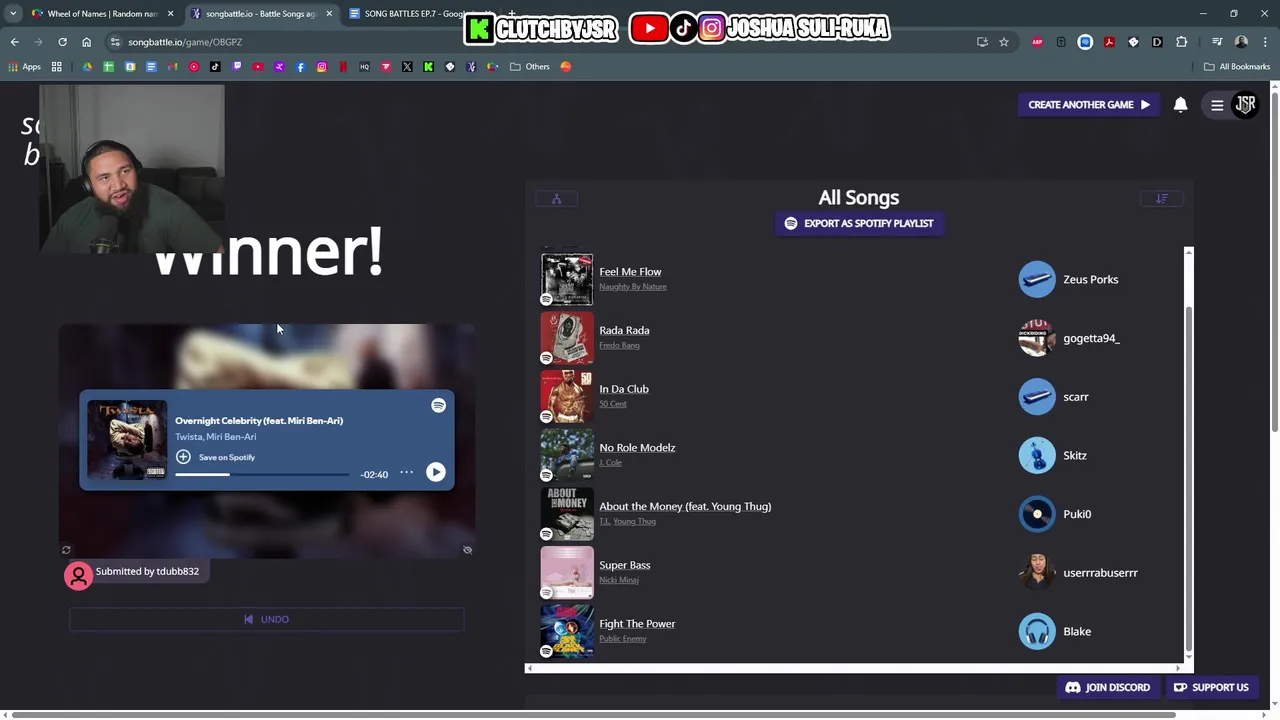Click scarr player avatar
The image size is (1280, 720).
[x=1037, y=397]
